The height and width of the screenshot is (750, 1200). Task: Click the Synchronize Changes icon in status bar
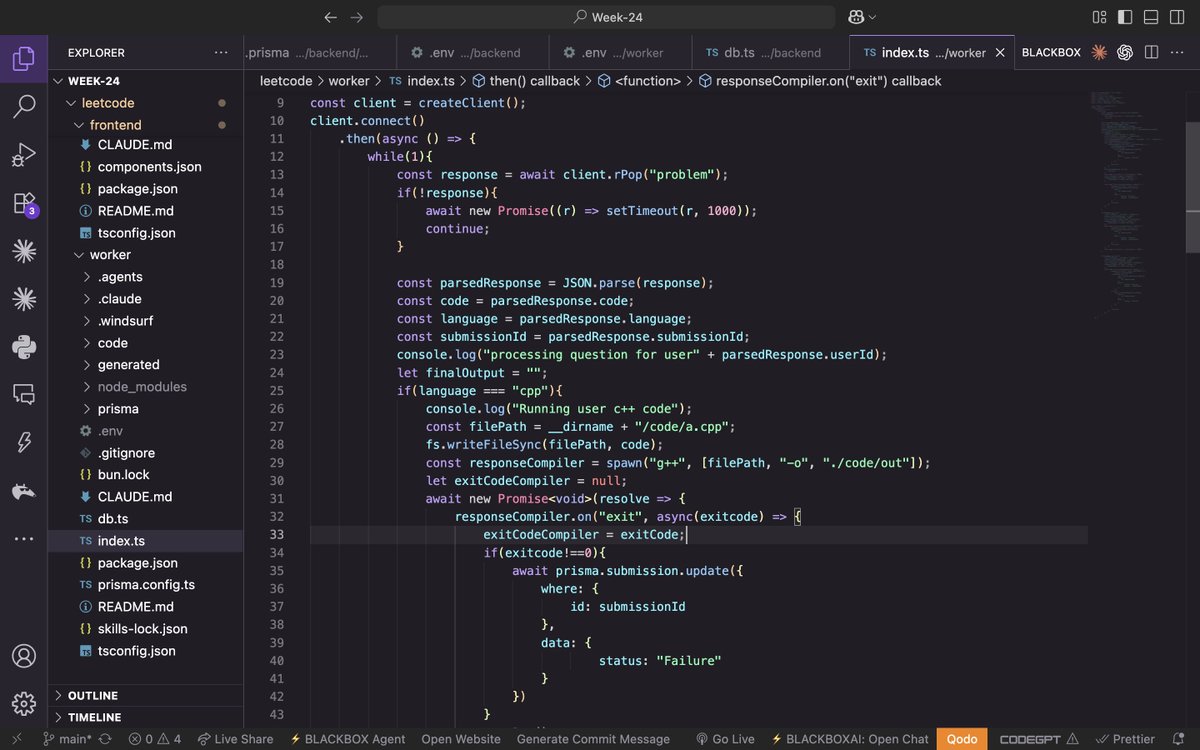[105, 739]
